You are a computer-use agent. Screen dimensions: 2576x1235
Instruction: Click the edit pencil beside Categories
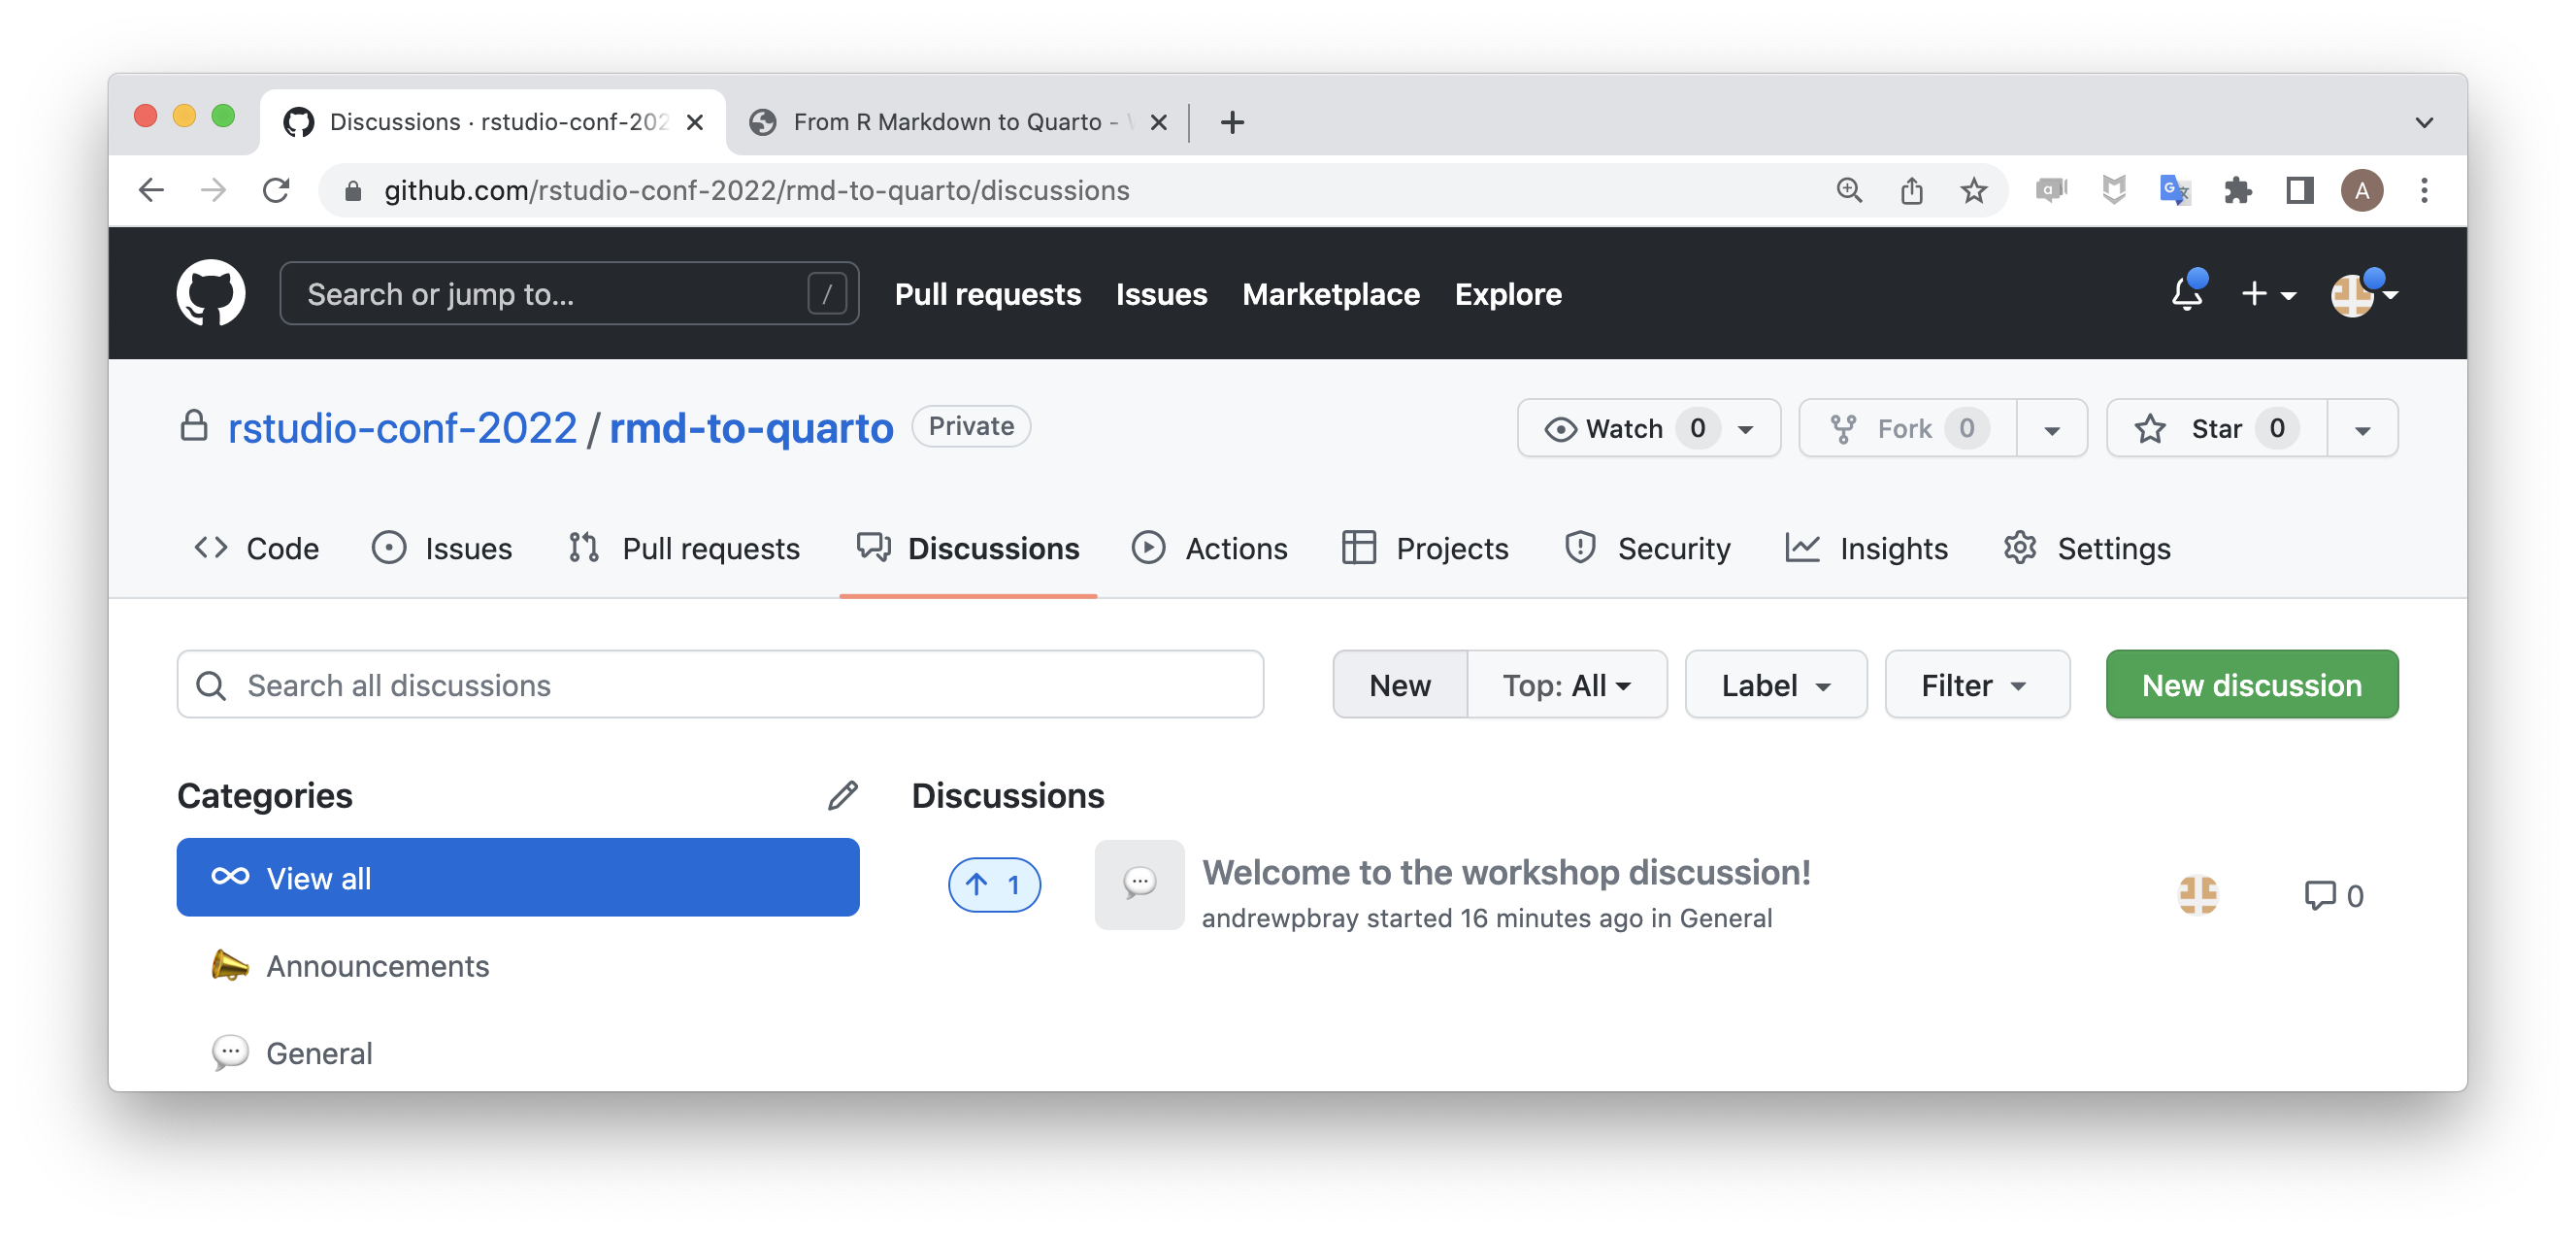point(843,795)
